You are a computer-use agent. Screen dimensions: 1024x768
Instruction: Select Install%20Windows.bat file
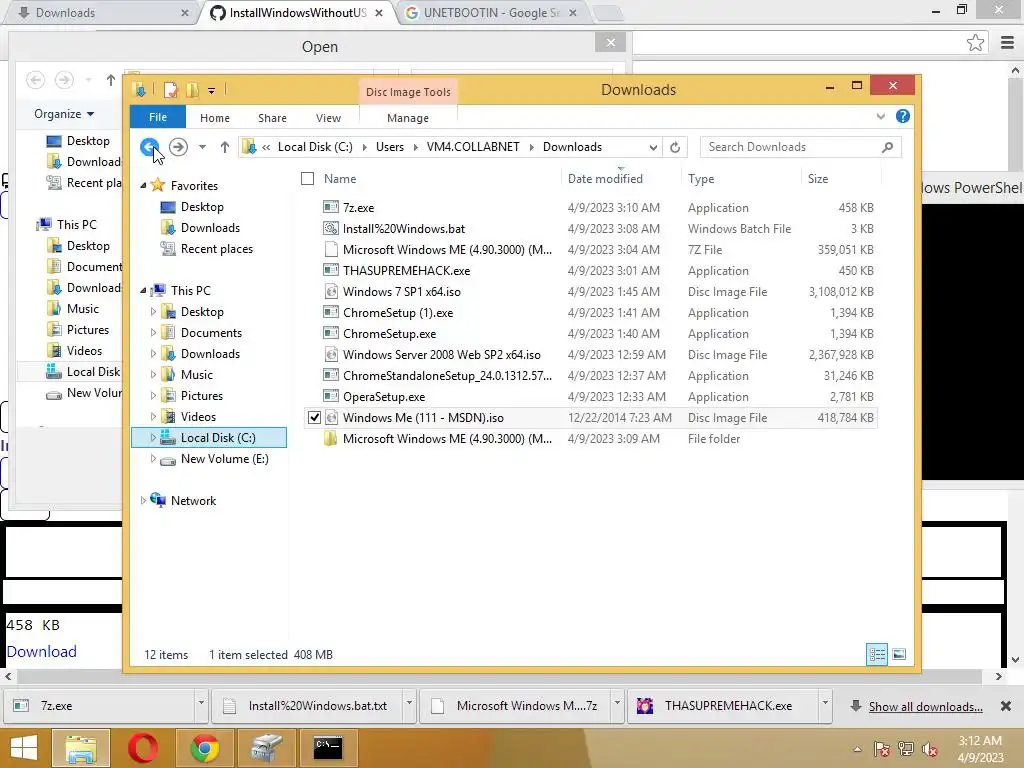(x=404, y=229)
